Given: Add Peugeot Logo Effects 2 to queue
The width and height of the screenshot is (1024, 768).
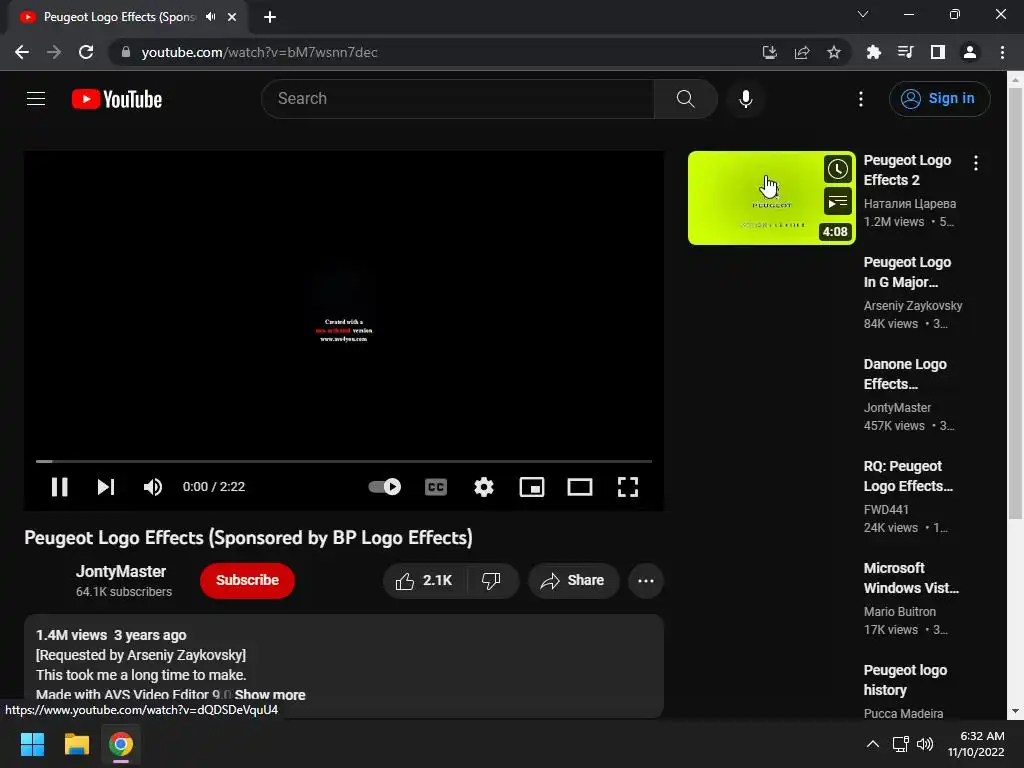Looking at the screenshot, I should coord(837,202).
